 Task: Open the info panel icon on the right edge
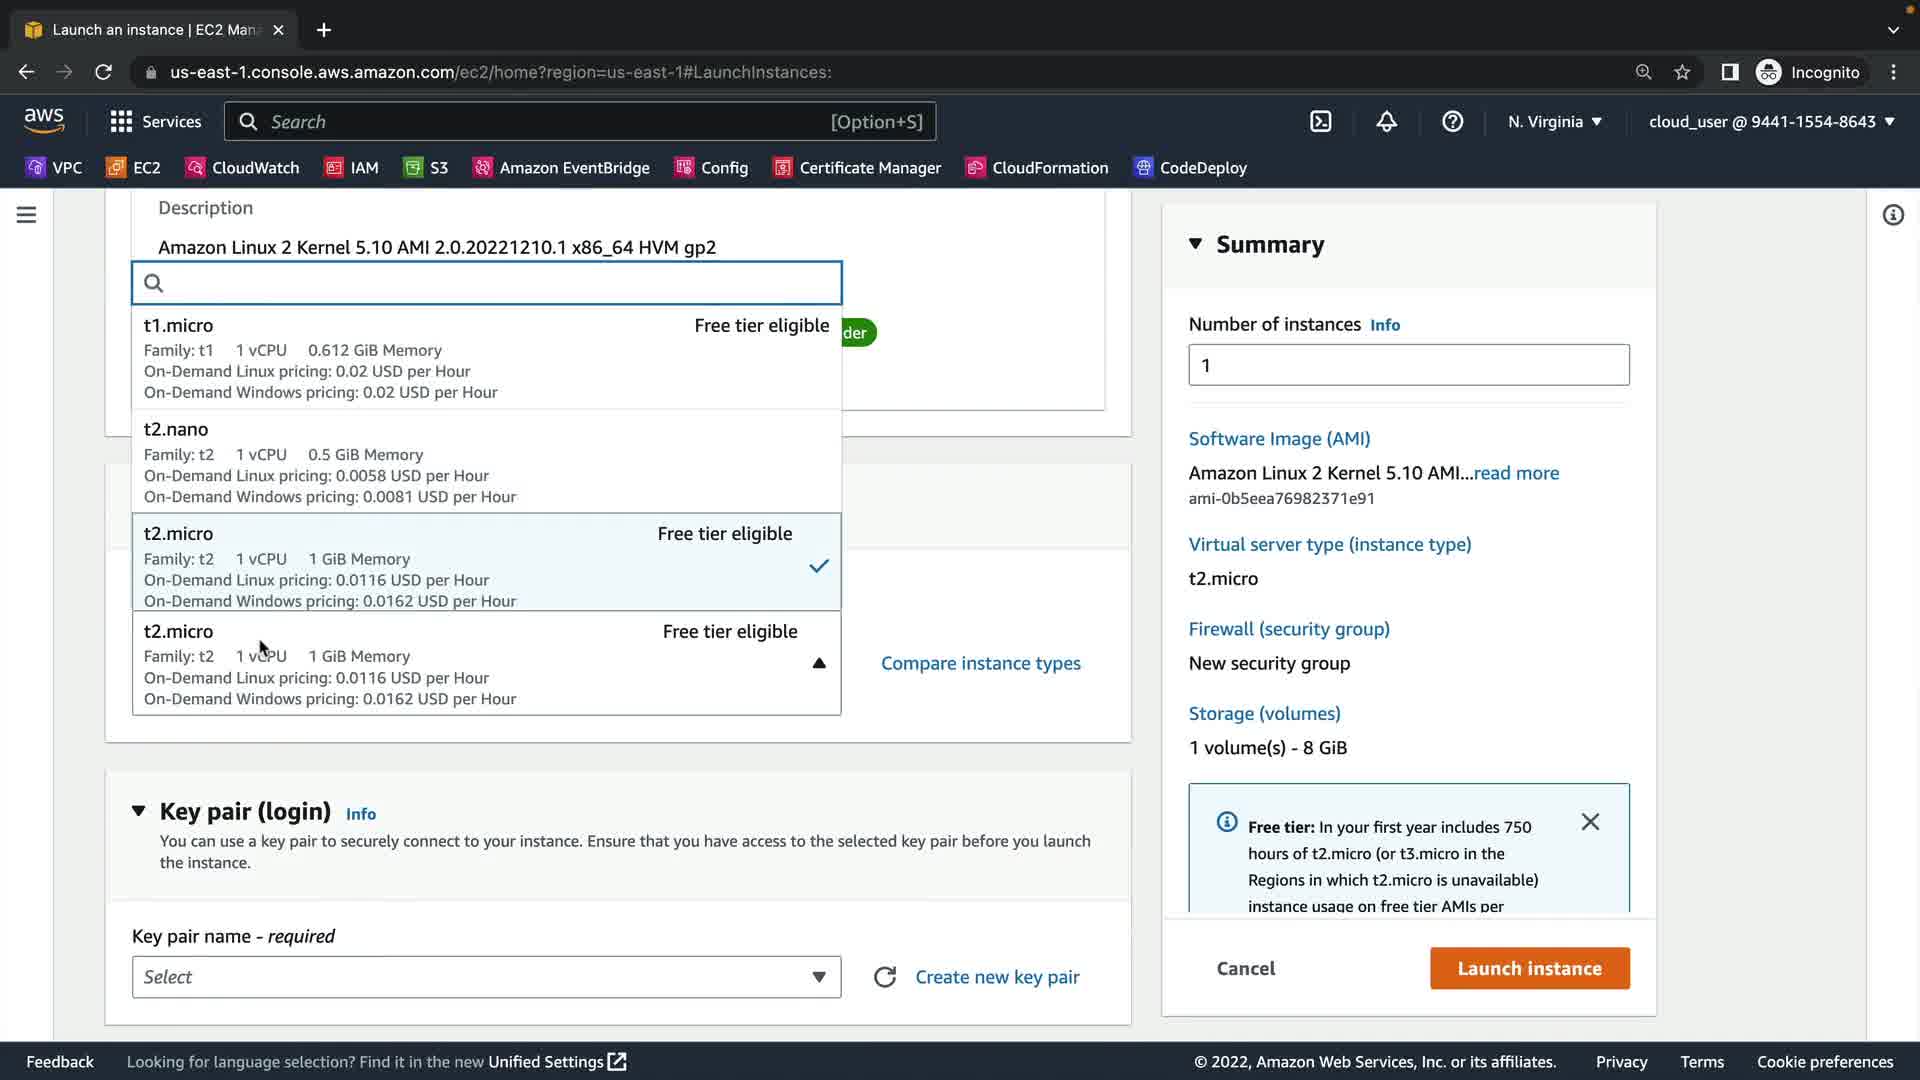pos(1893,215)
